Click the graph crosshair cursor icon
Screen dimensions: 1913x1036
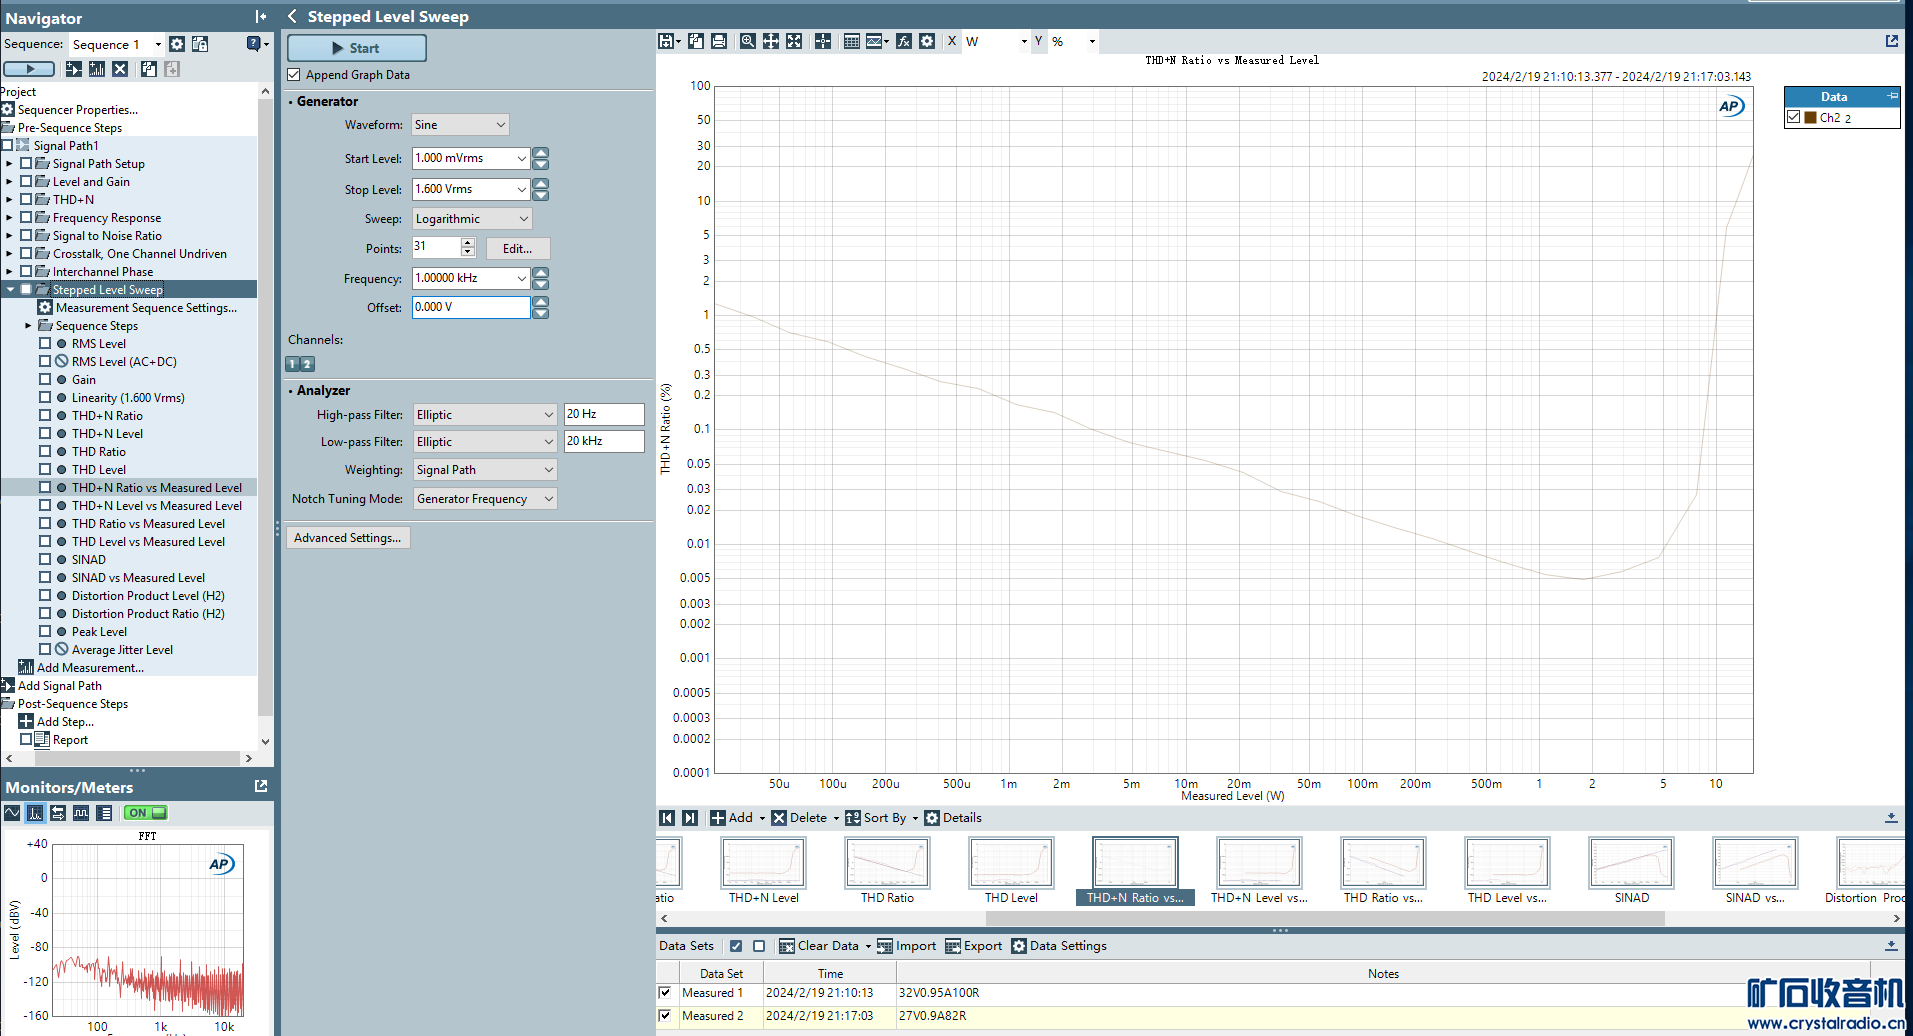coord(822,41)
